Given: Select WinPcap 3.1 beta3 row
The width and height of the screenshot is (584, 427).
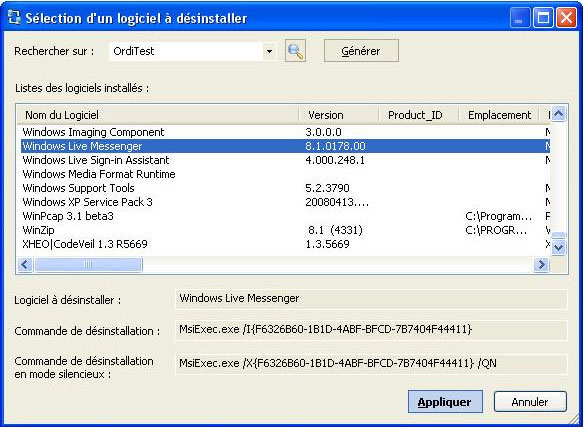Looking at the screenshot, I should [x=285, y=216].
